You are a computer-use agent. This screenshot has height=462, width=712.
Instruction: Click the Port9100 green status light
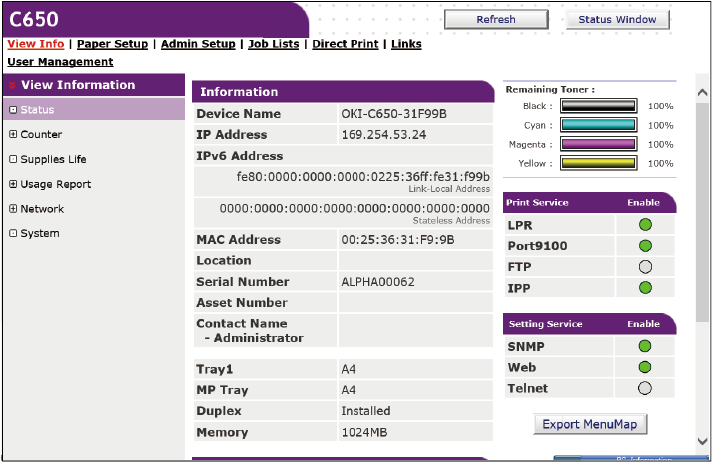[644, 246]
